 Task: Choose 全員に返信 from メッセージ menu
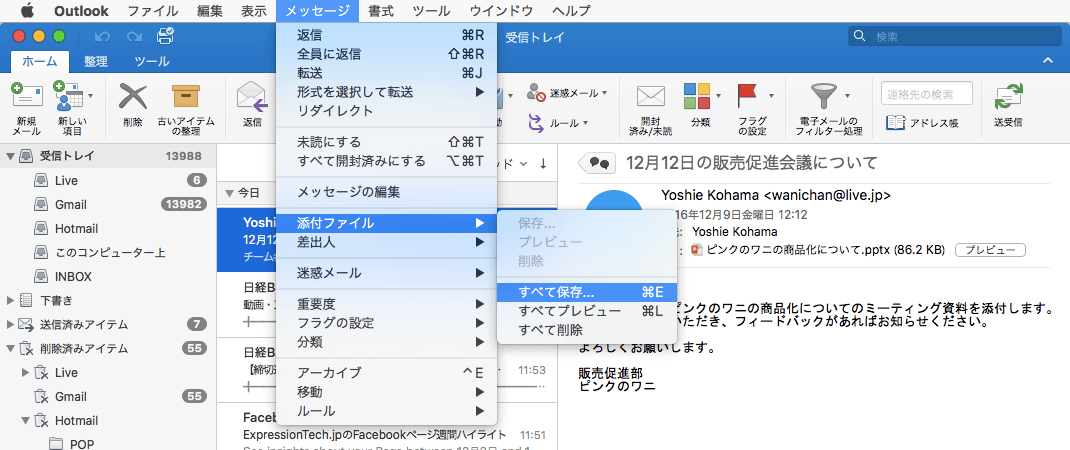[386, 54]
